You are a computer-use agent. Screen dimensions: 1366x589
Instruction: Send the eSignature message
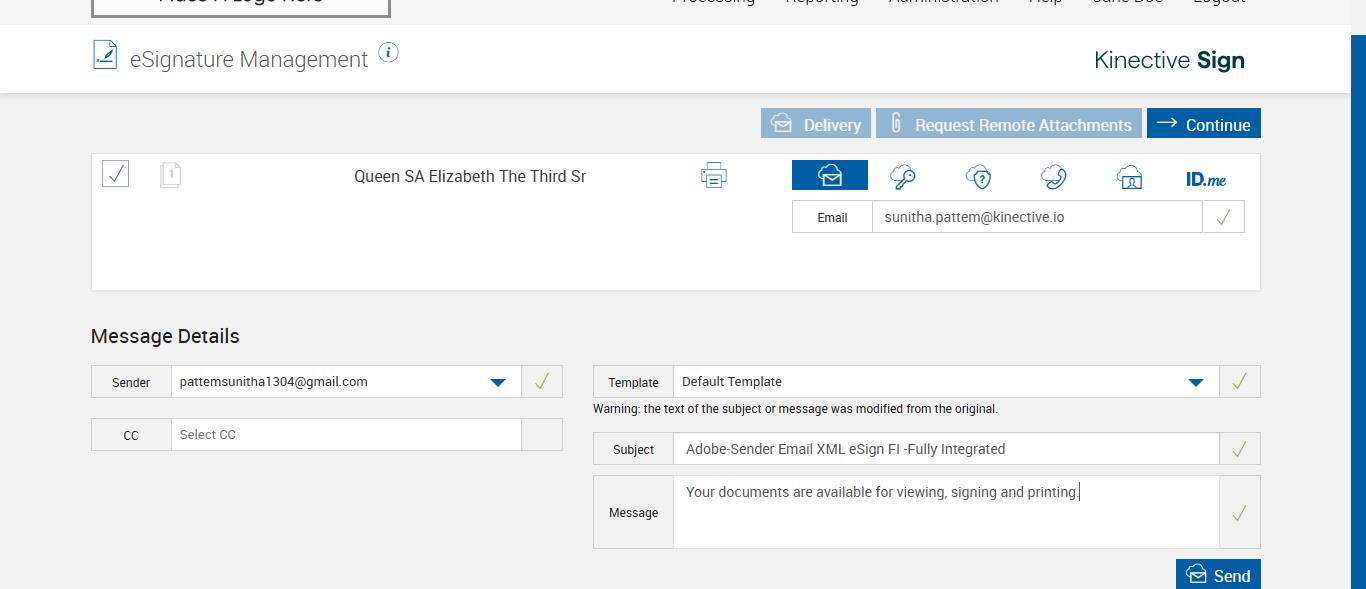(1218, 575)
